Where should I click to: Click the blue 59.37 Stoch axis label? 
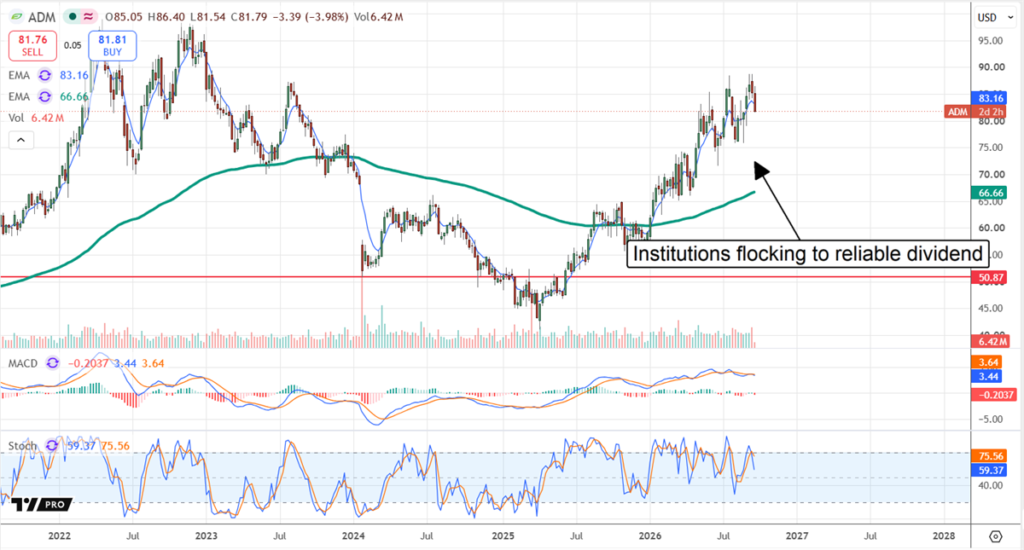(991, 470)
